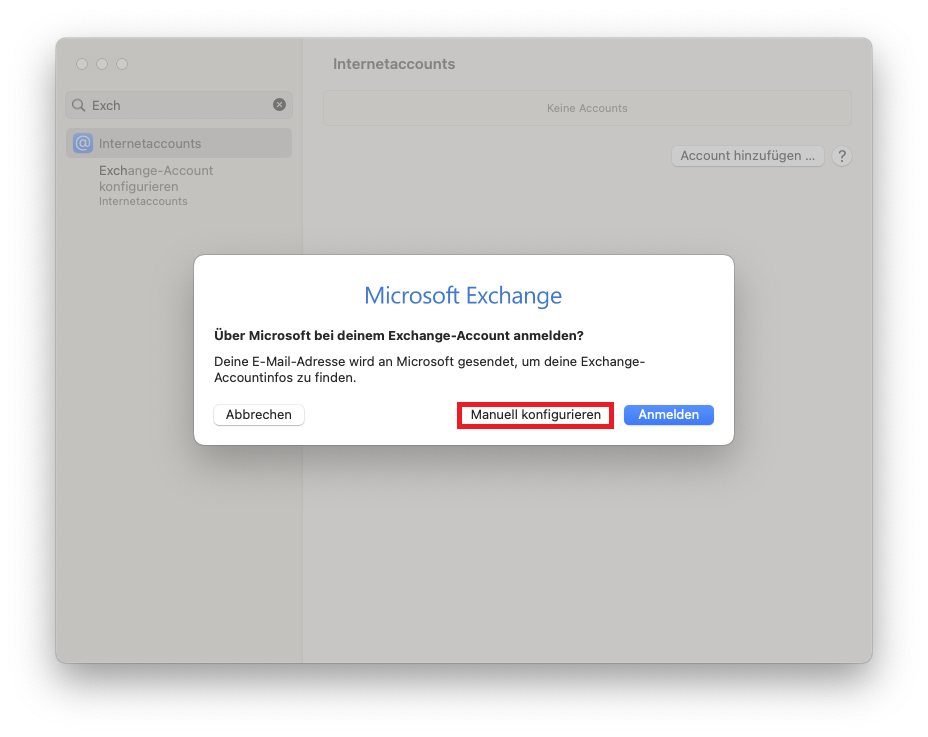This screenshot has height=737, width=928.
Task: Open help via the question mark icon
Action: click(841, 156)
